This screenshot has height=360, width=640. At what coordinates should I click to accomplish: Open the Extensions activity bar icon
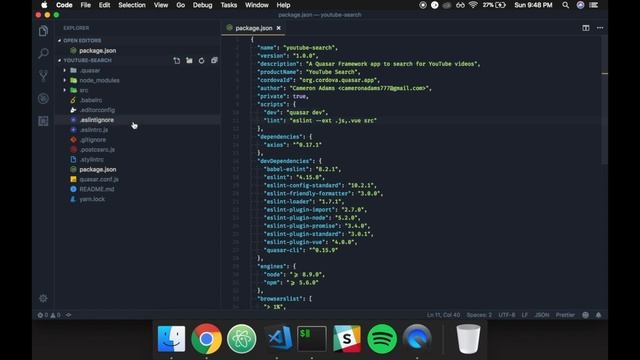pos(43,121)
